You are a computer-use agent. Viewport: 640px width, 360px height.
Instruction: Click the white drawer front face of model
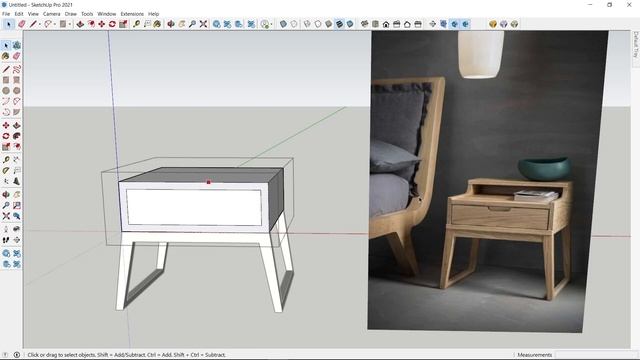pos(194,207)
